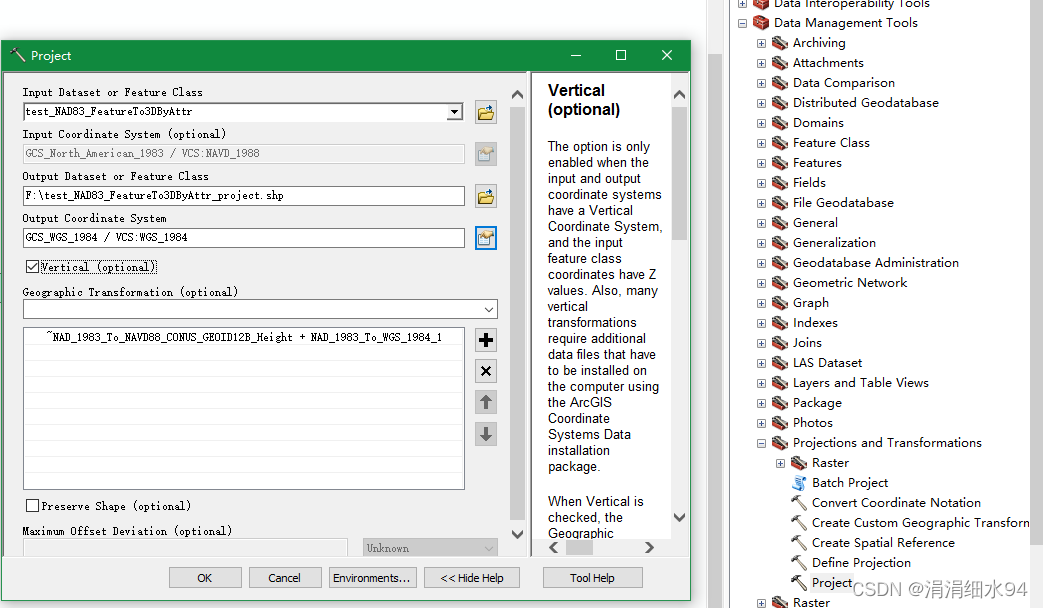Select Geodatabase Administration tree item
The height and width of the screenshot is (608, 1043).
pos(875,263)
